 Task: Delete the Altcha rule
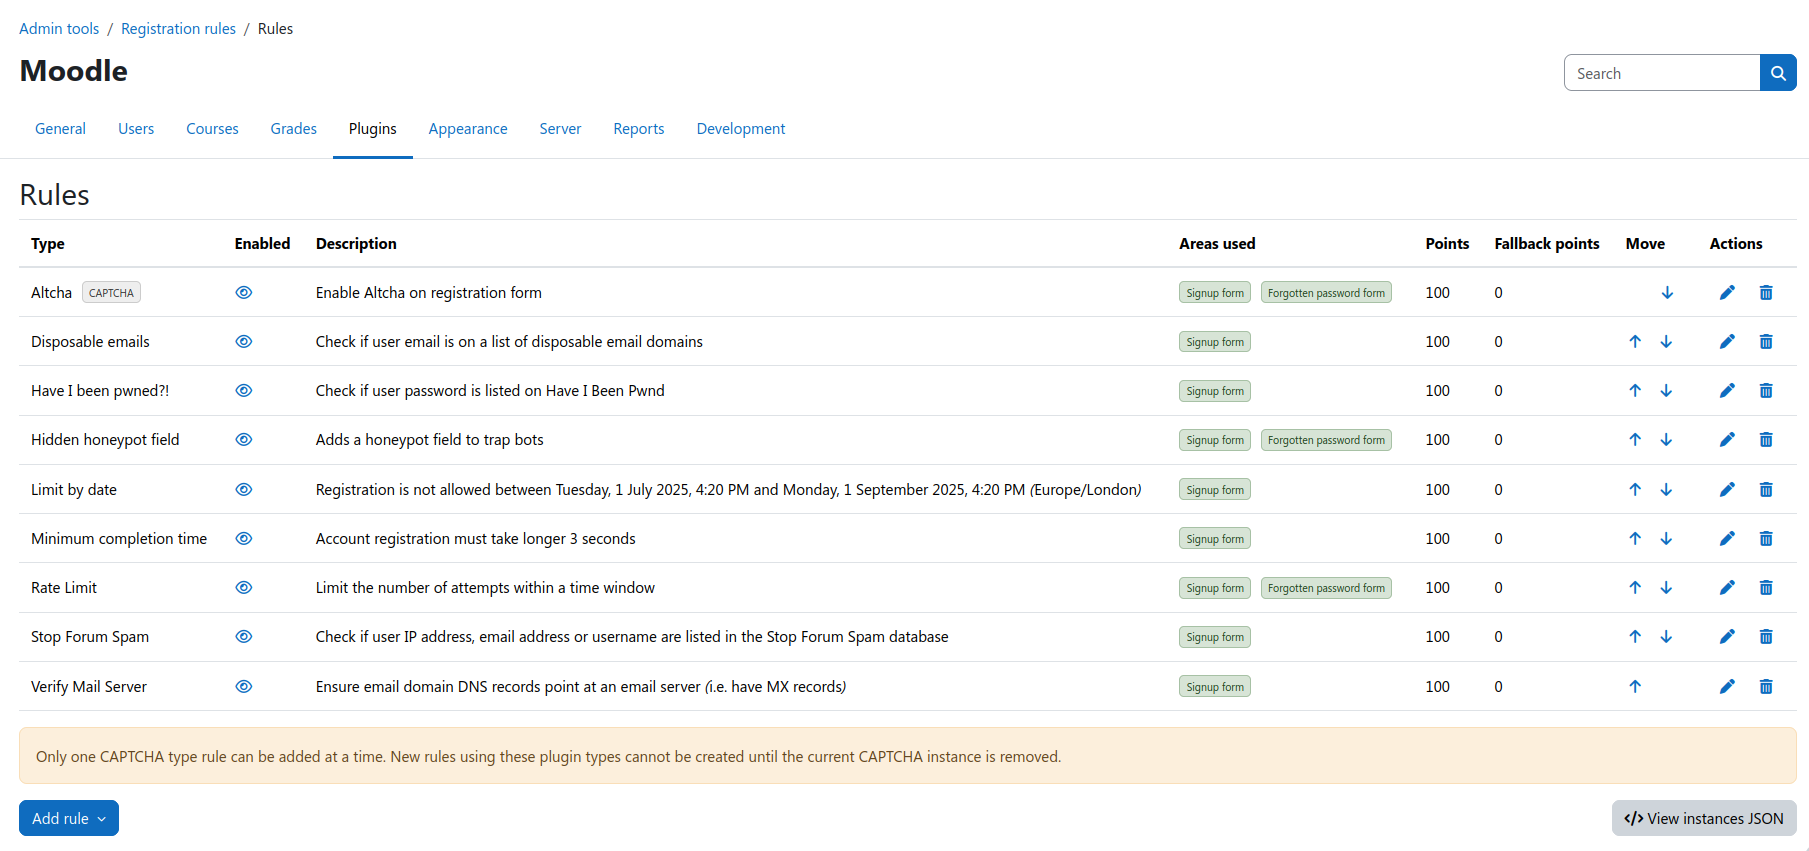click(1766, 293)
